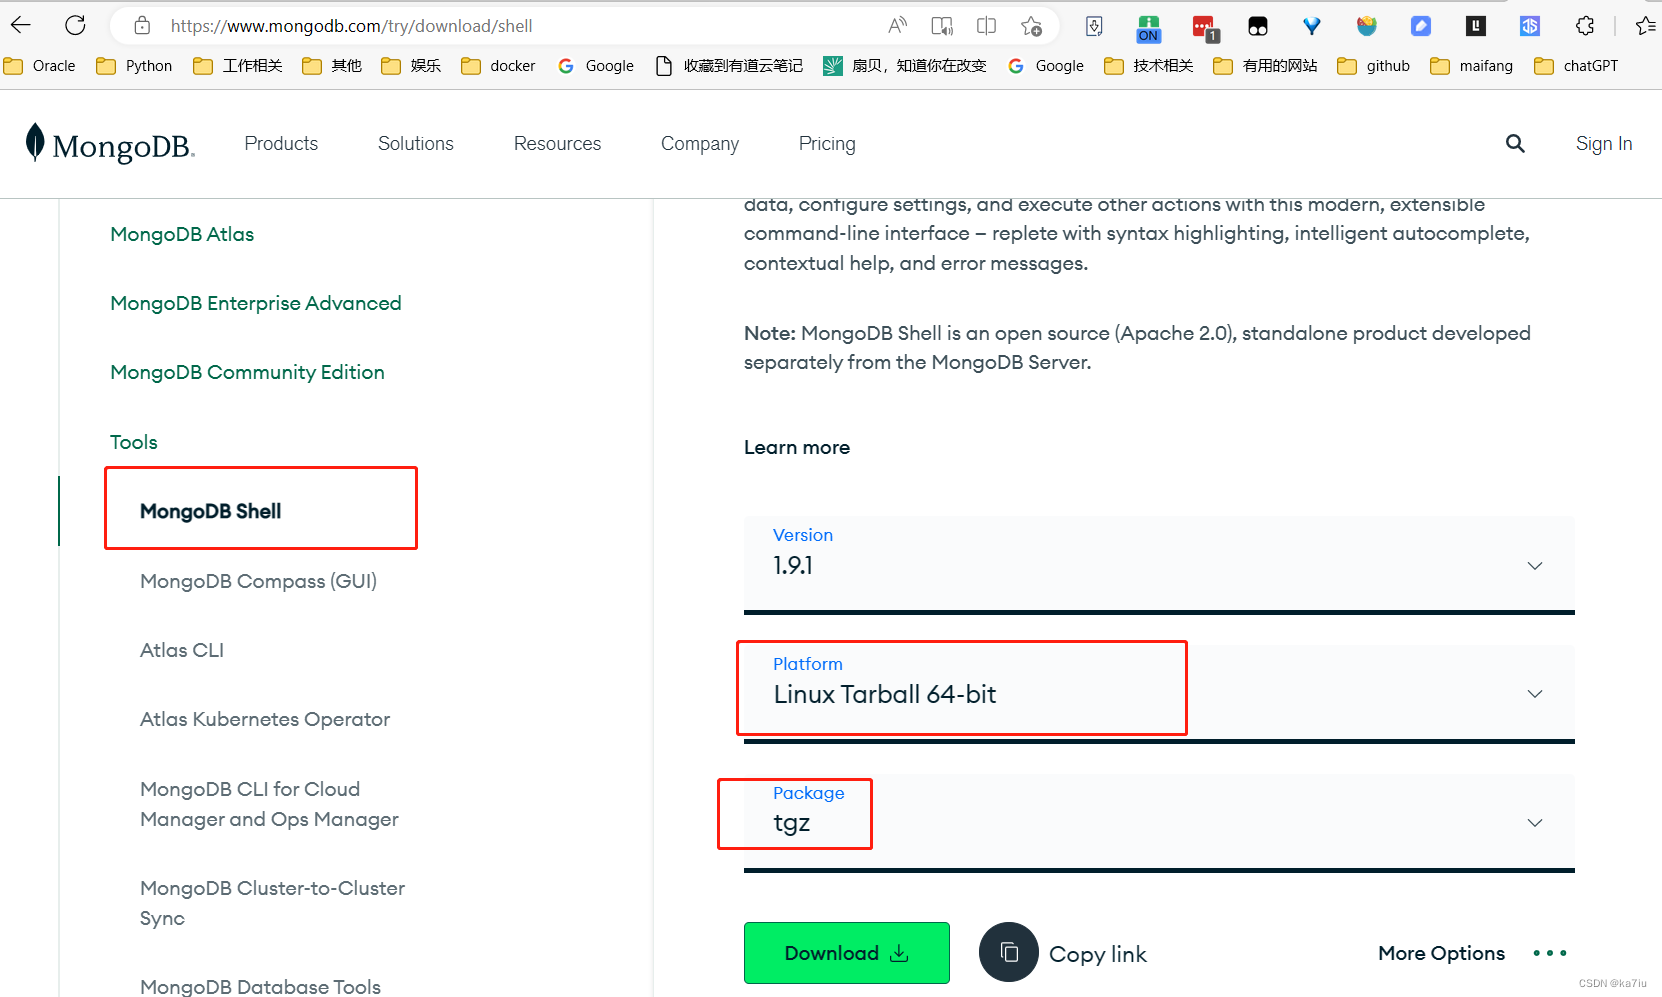Screen dimensions: 1662x997
Task: Open the Downloads icon in toolbar
Action: tap(1093, 25)
